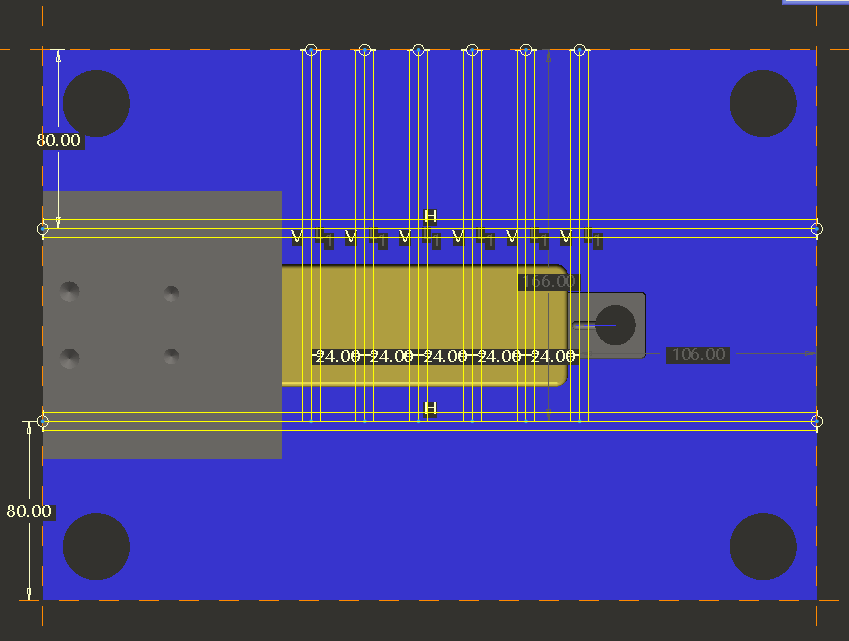849x641 pixels.
Task: Pick the rightmost top-edge sketch point
Action: 579,50
